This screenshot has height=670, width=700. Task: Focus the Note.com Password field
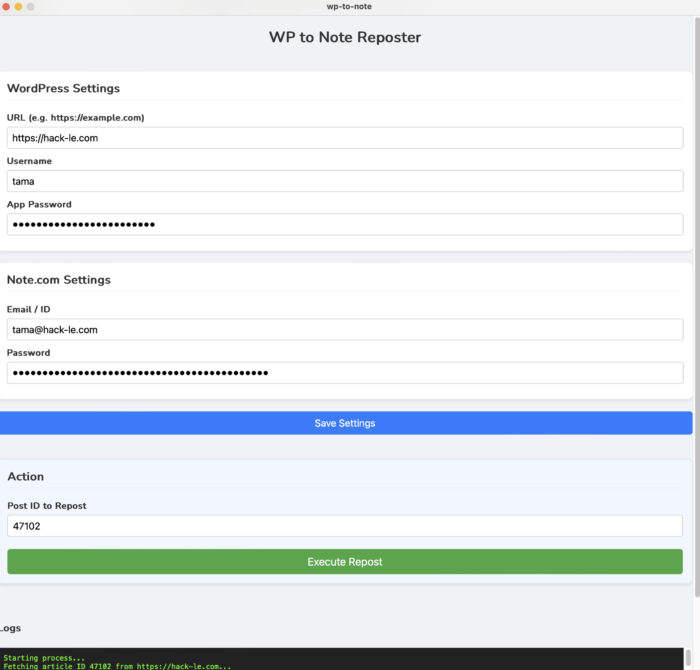tap(345, 373)
